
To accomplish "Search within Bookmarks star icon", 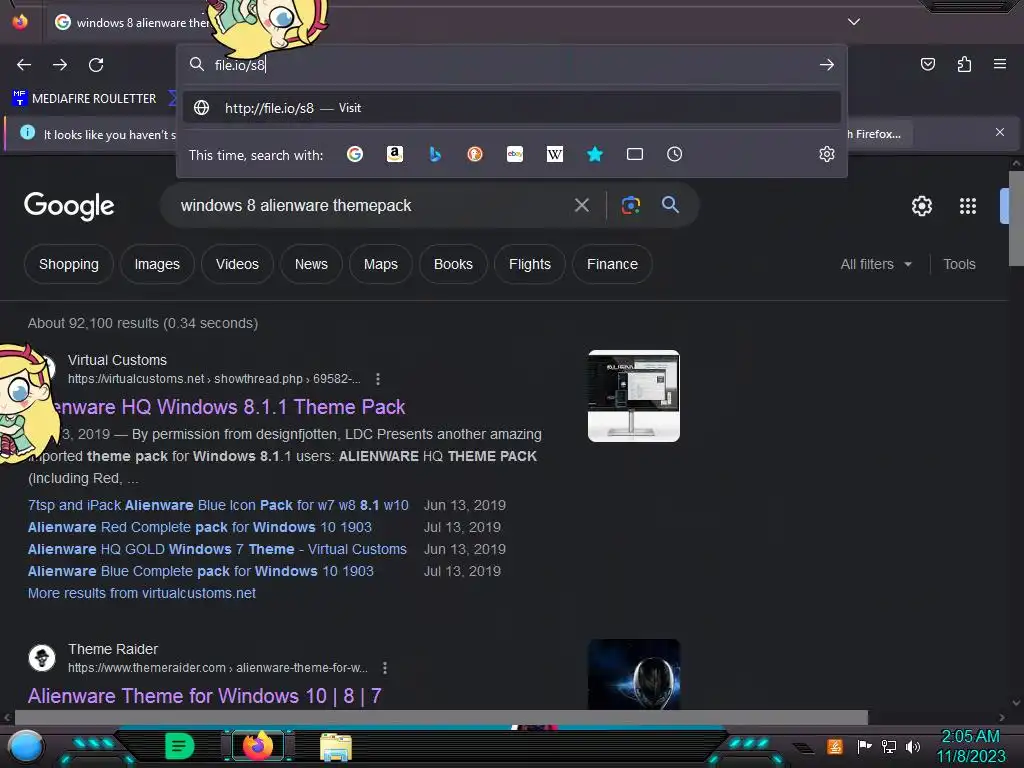I will pos(594,154).
